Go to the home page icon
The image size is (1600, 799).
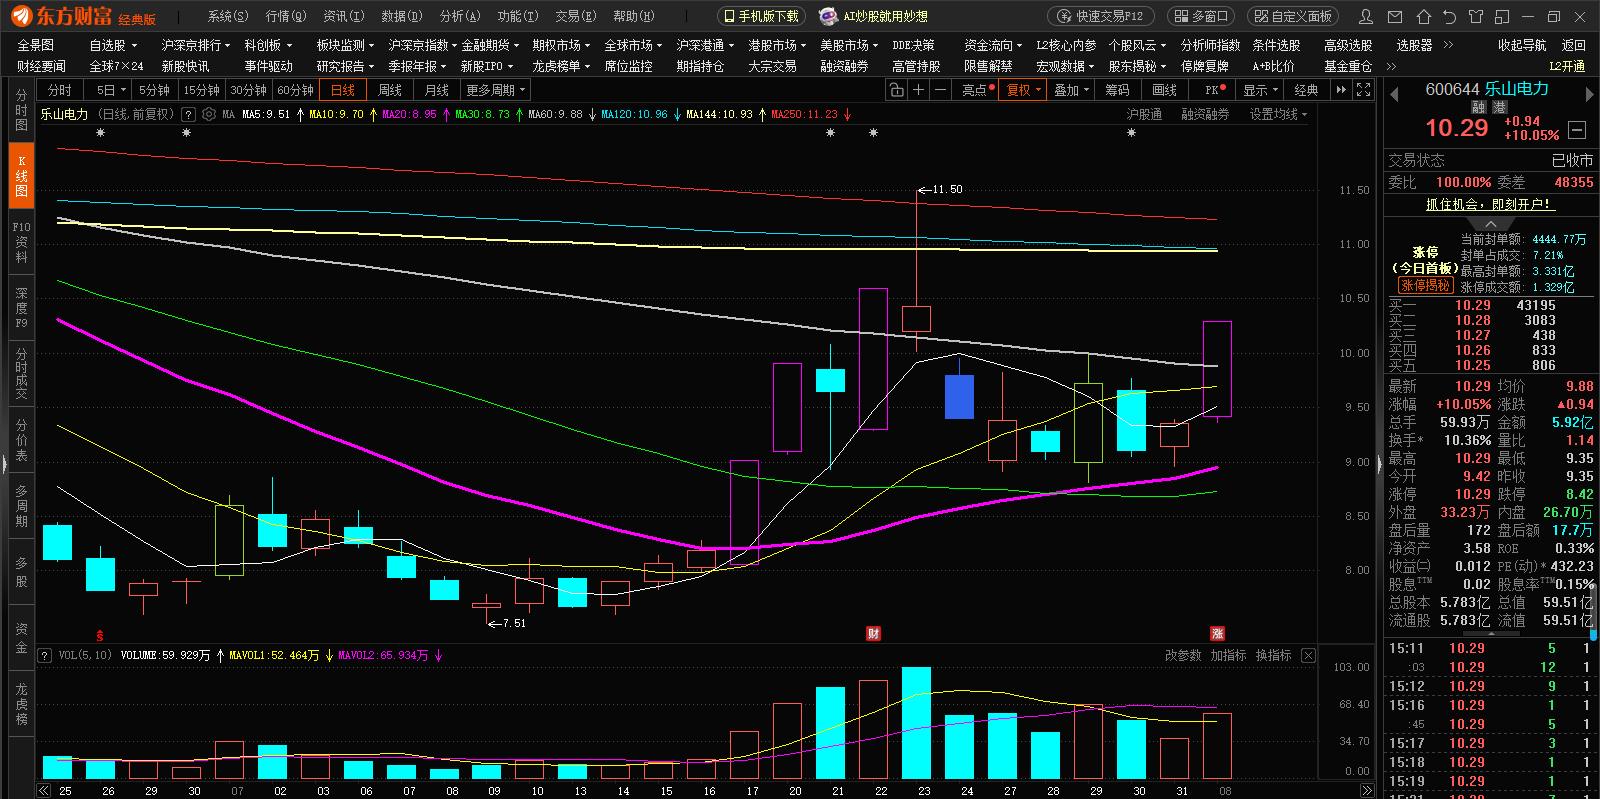1424,17
